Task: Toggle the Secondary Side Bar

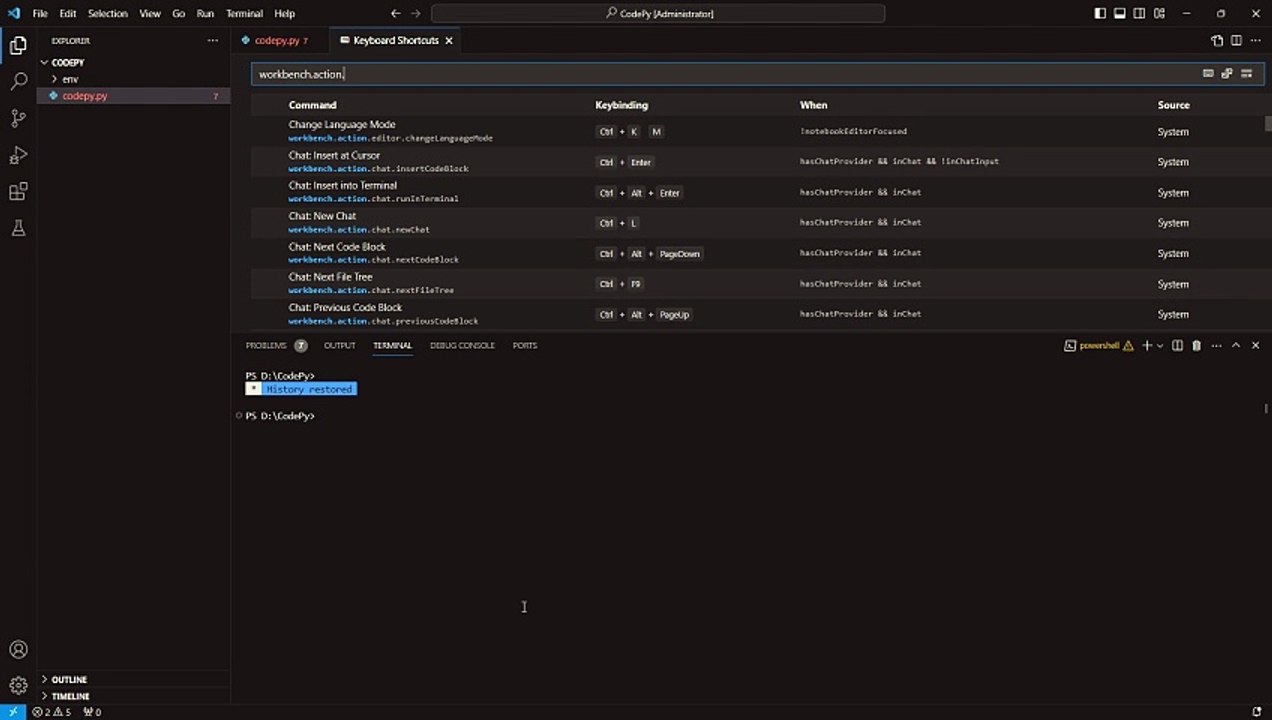Action: [x=1140, y=13]
